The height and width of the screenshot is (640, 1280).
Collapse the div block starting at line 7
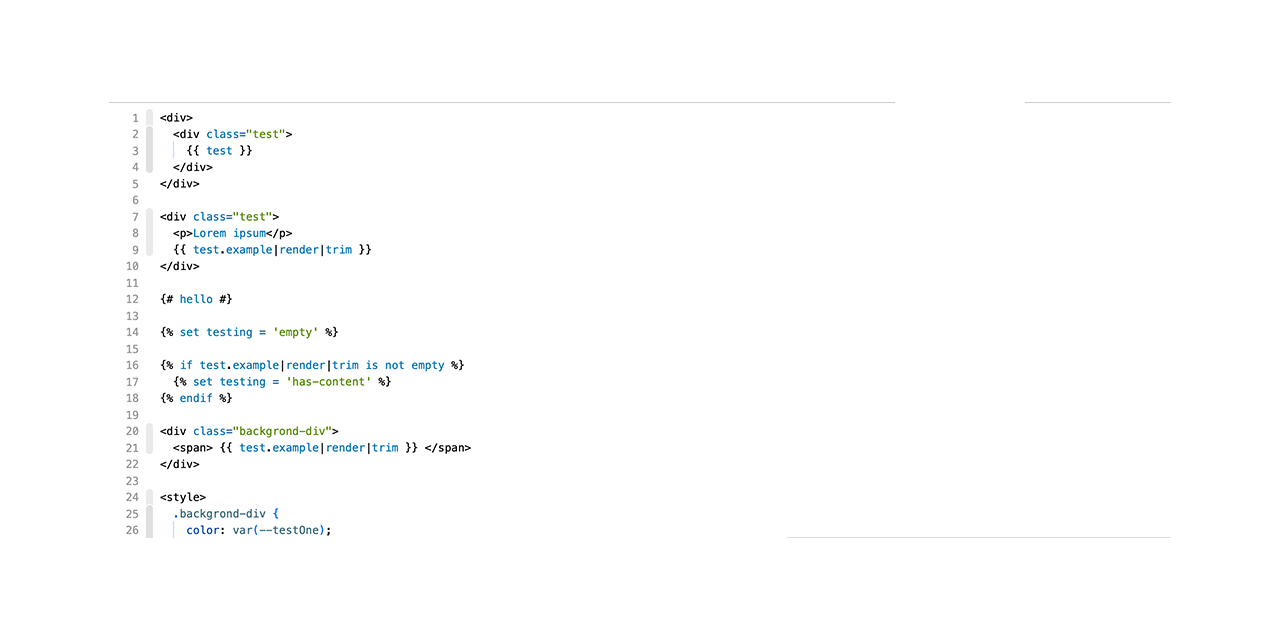148,216
